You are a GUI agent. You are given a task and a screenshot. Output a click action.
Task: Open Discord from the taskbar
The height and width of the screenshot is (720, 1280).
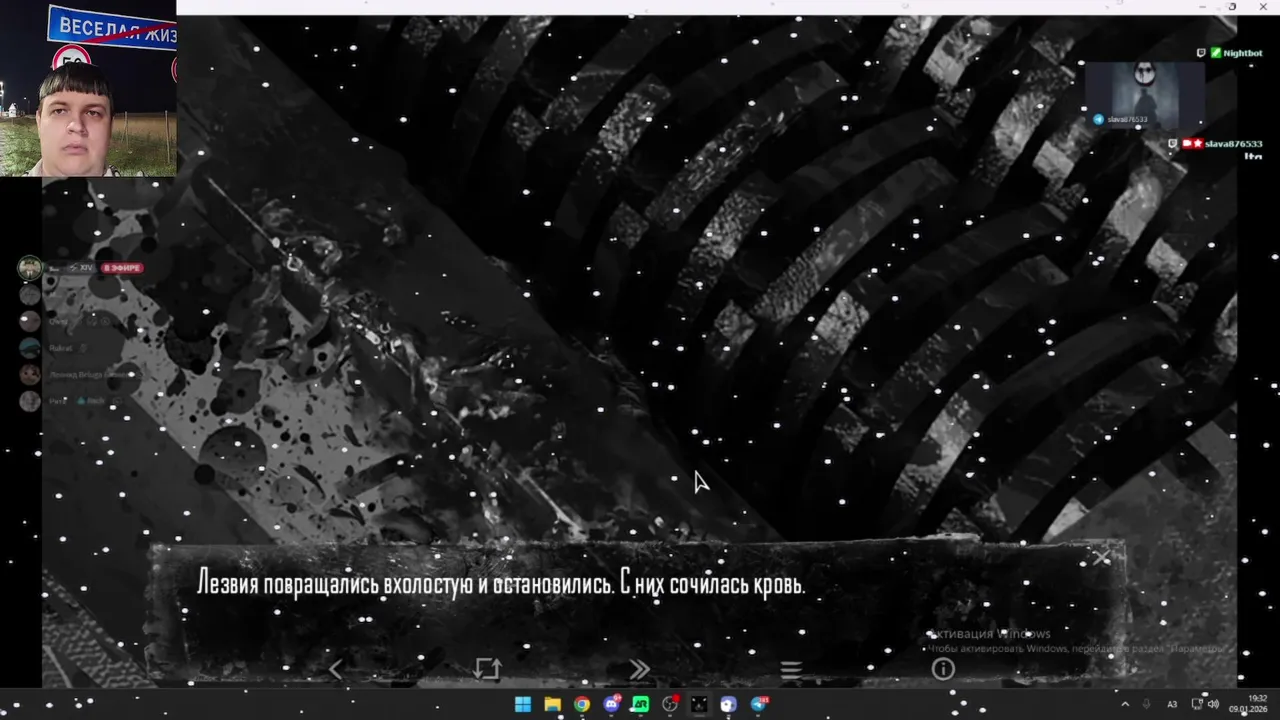click(611, 704)
